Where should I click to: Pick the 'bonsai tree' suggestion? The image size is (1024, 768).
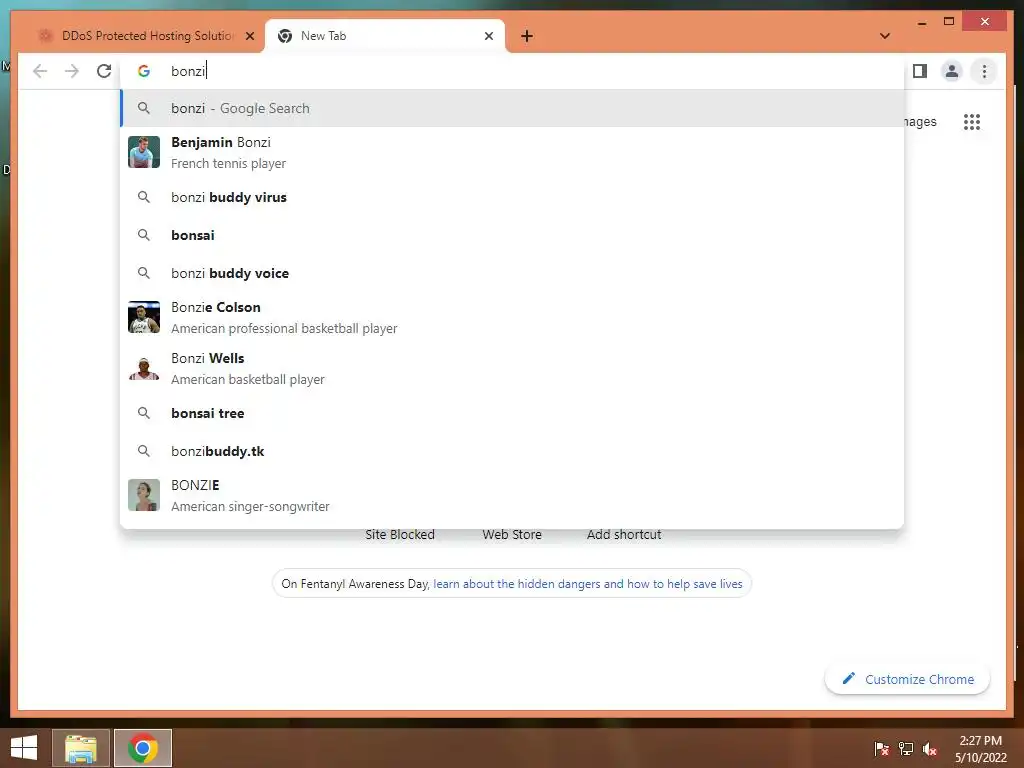(x=513, y=413)
